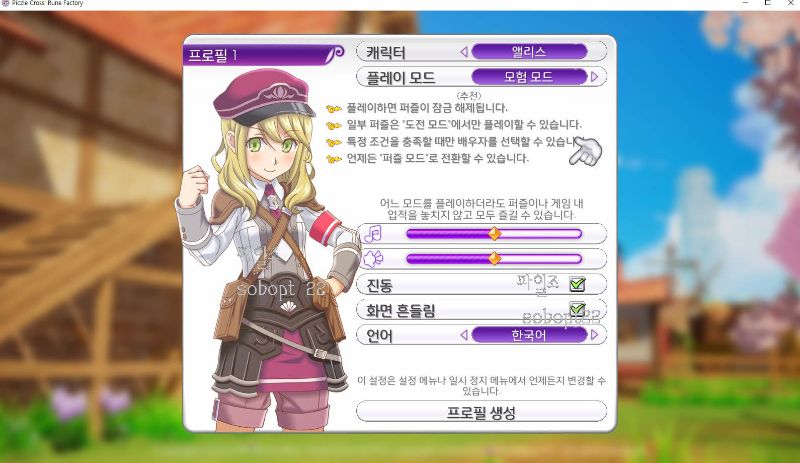Select previous character with left arrow

pos(464,52)
